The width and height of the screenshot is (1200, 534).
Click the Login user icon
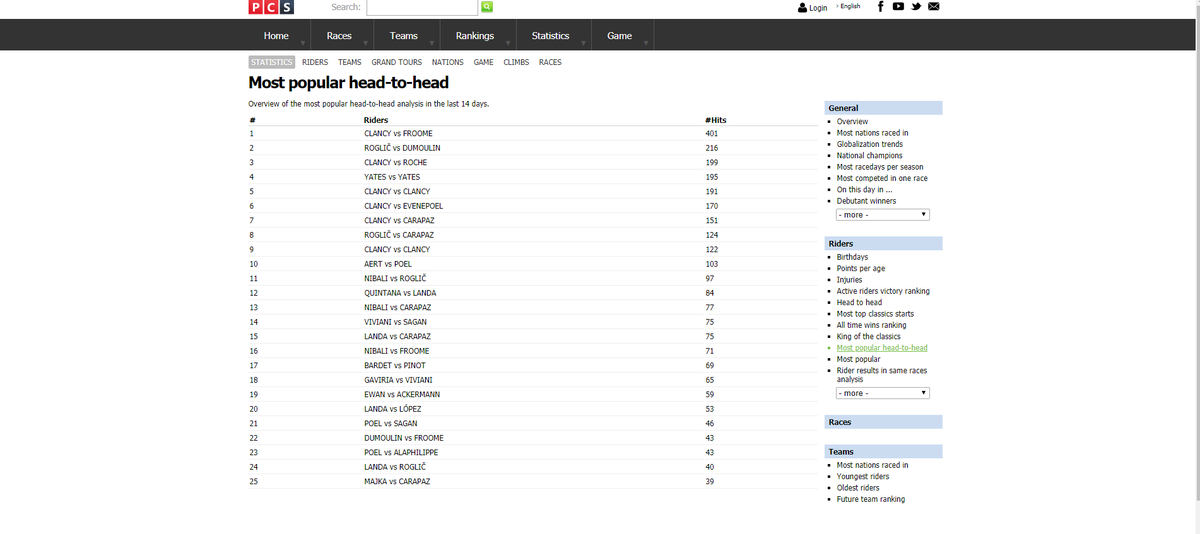802,7
